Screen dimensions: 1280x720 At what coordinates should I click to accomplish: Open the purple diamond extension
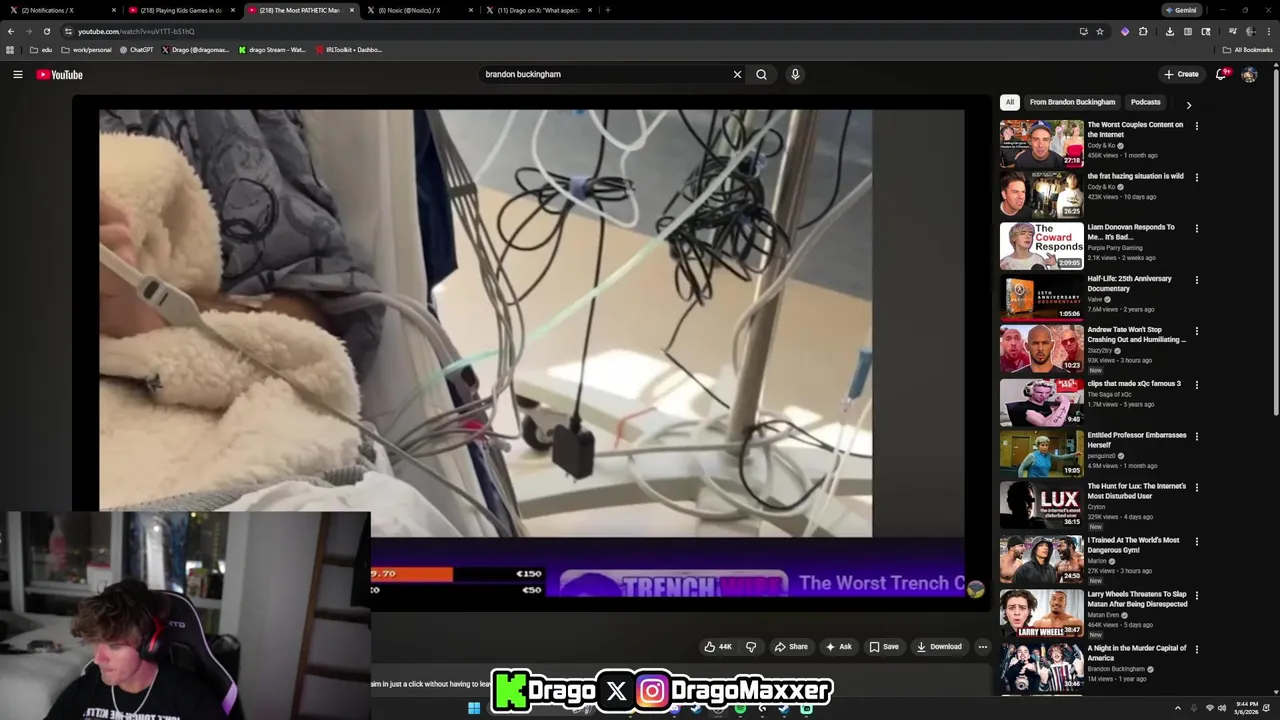[1125, 31]
